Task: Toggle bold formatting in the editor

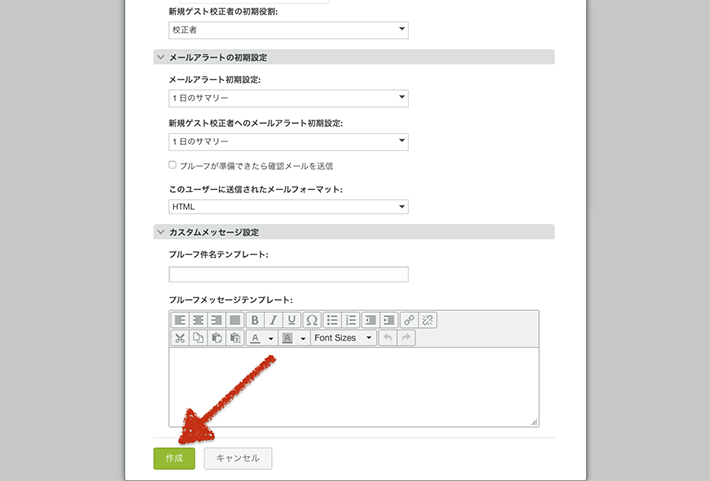Action: [255, 320]
